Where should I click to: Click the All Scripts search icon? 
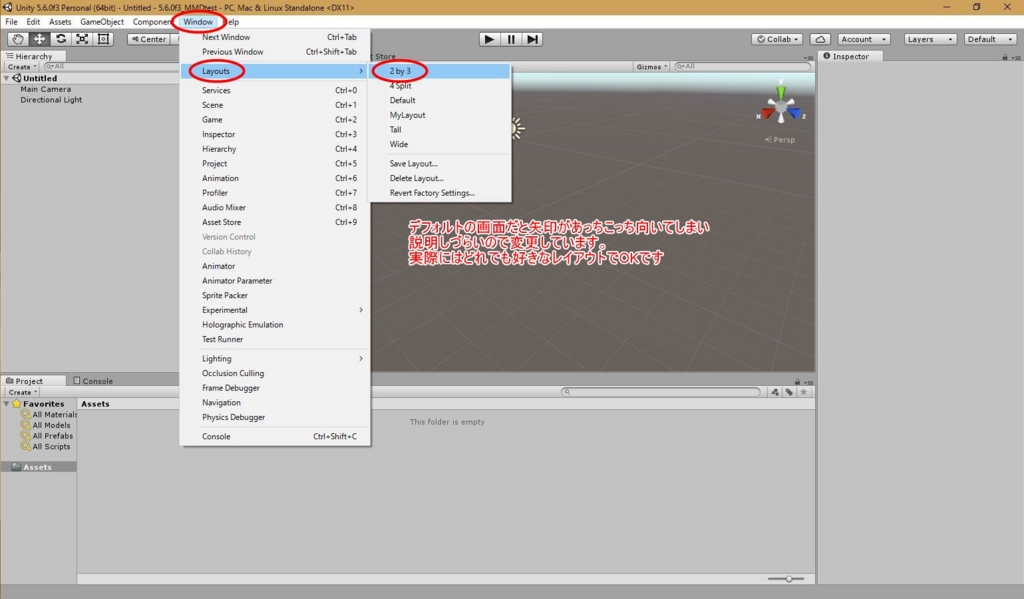25,446
